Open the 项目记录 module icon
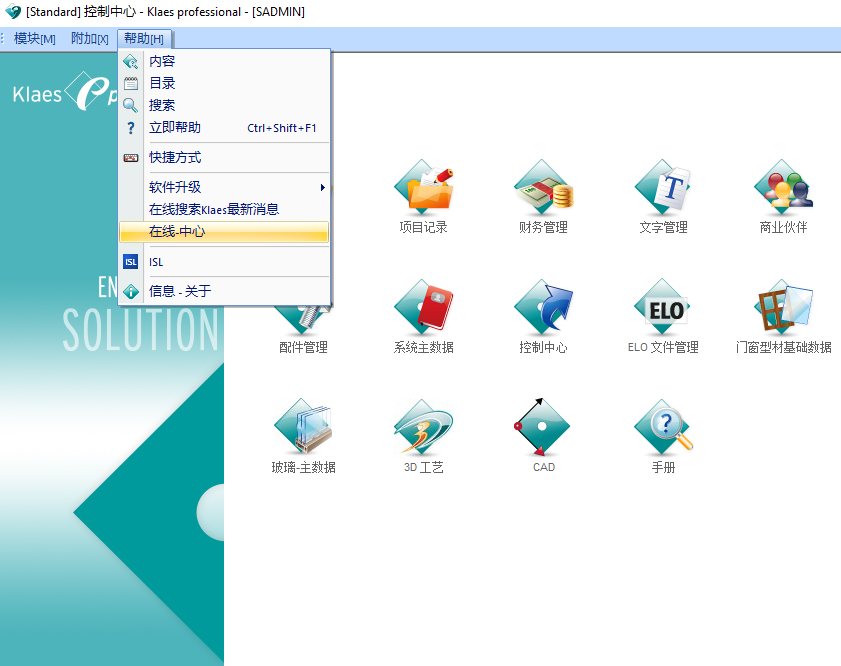The width and height of the screenshot is (841, 666). tap(424, 188)
